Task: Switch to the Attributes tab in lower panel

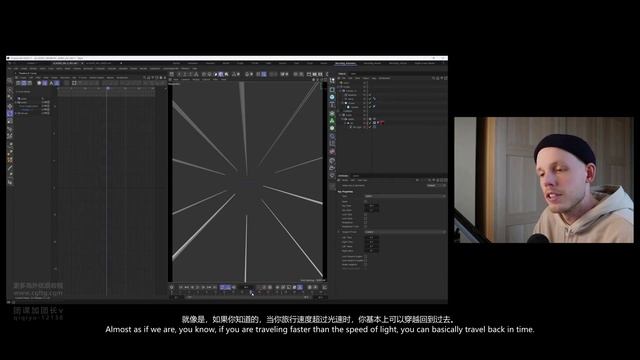Action: point(343,176)
